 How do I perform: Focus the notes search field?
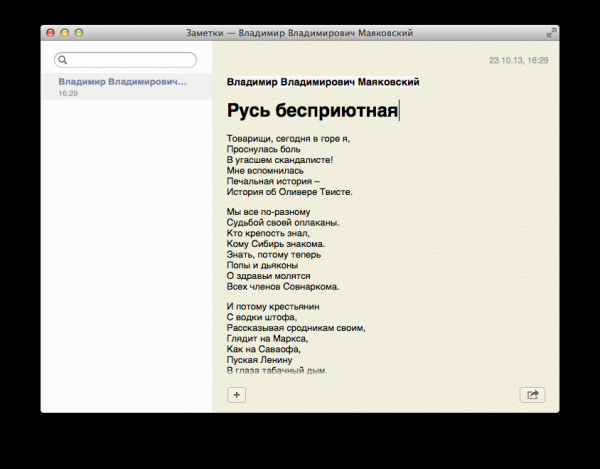pos(126,60)
